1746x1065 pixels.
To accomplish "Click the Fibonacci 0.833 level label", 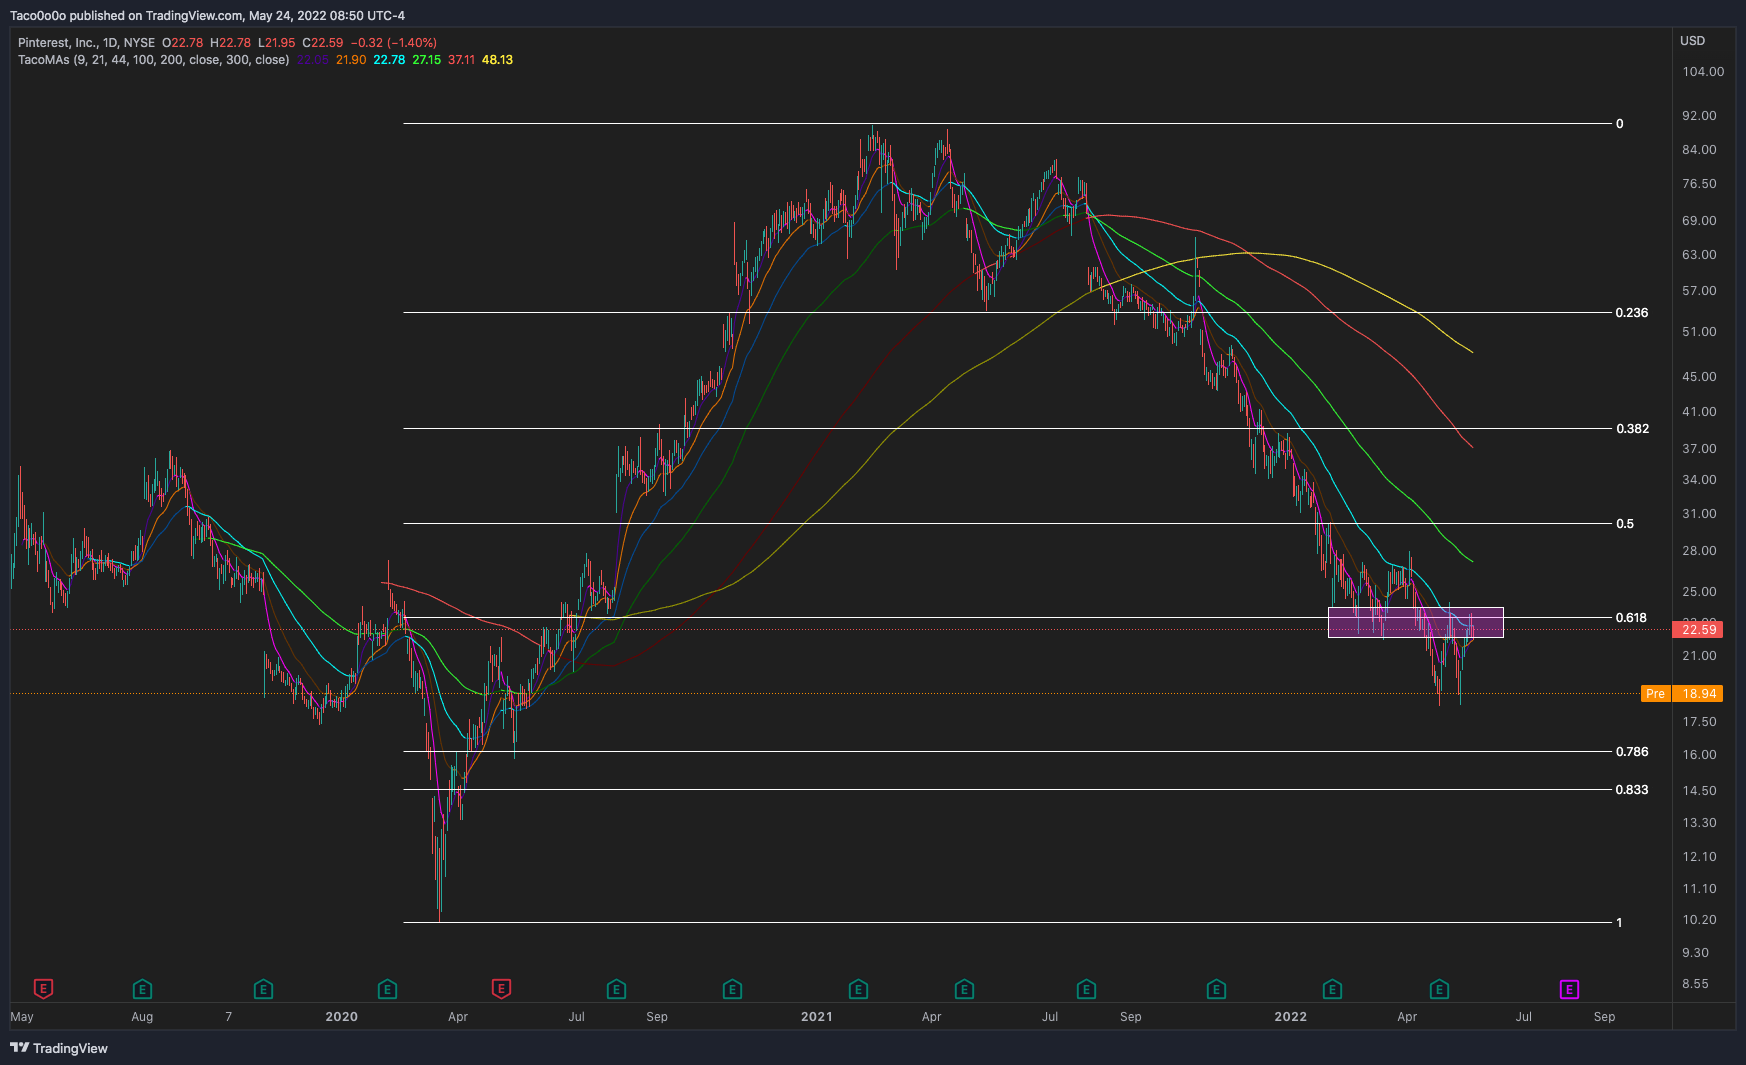I will pyautogui.click(x=1632, y=790).
